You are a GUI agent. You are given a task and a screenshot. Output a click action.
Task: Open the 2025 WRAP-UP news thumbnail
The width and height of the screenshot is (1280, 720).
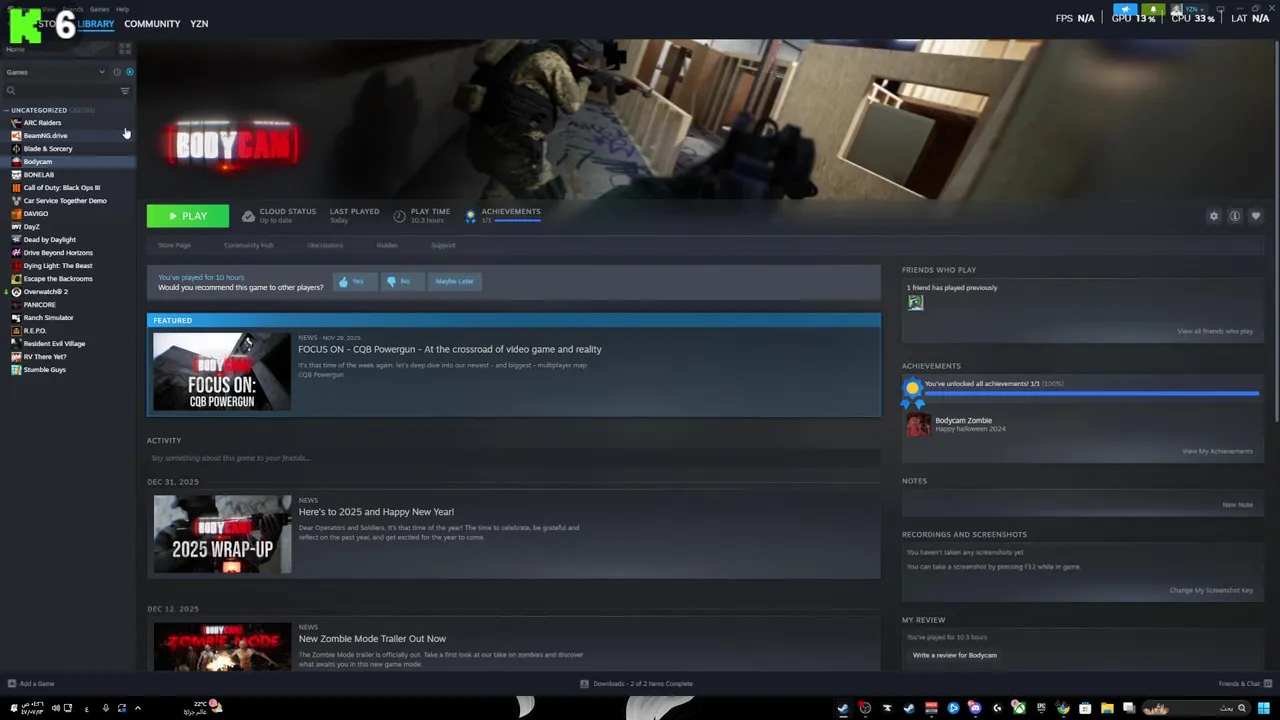click(222, 535)
